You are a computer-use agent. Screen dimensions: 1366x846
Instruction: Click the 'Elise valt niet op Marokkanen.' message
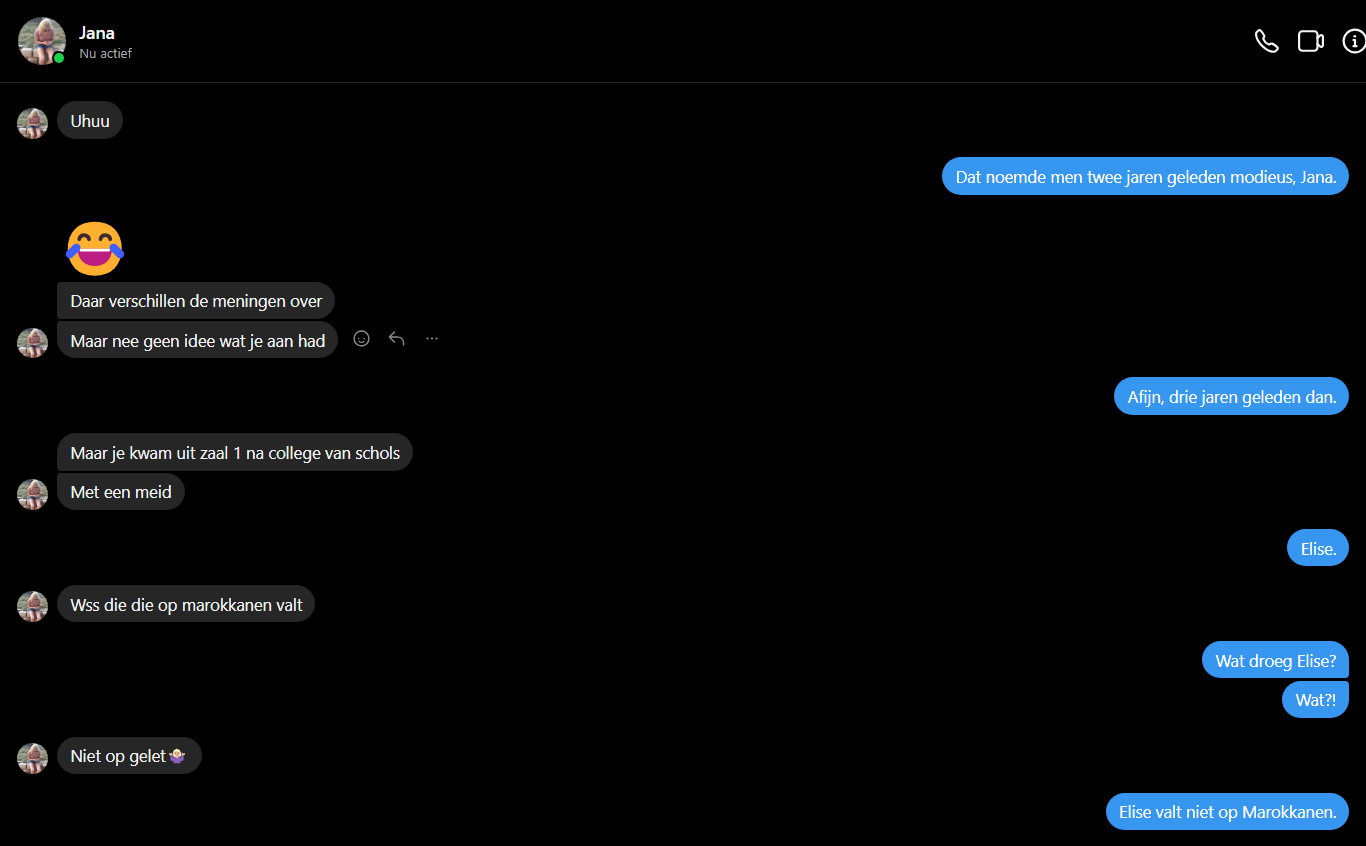point(1227,811)
